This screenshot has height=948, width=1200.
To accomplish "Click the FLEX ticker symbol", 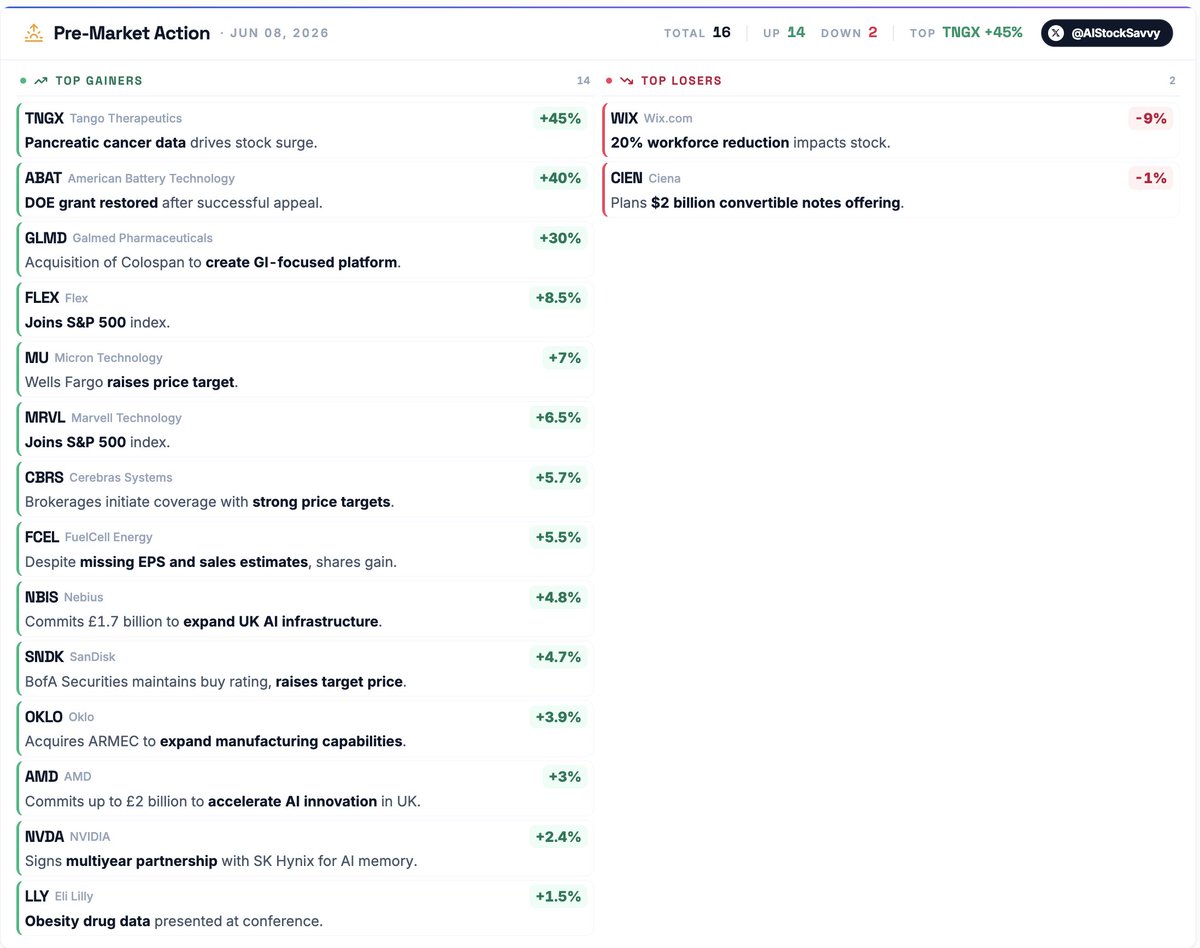I will pyautogui.click(x=42, y=298).
